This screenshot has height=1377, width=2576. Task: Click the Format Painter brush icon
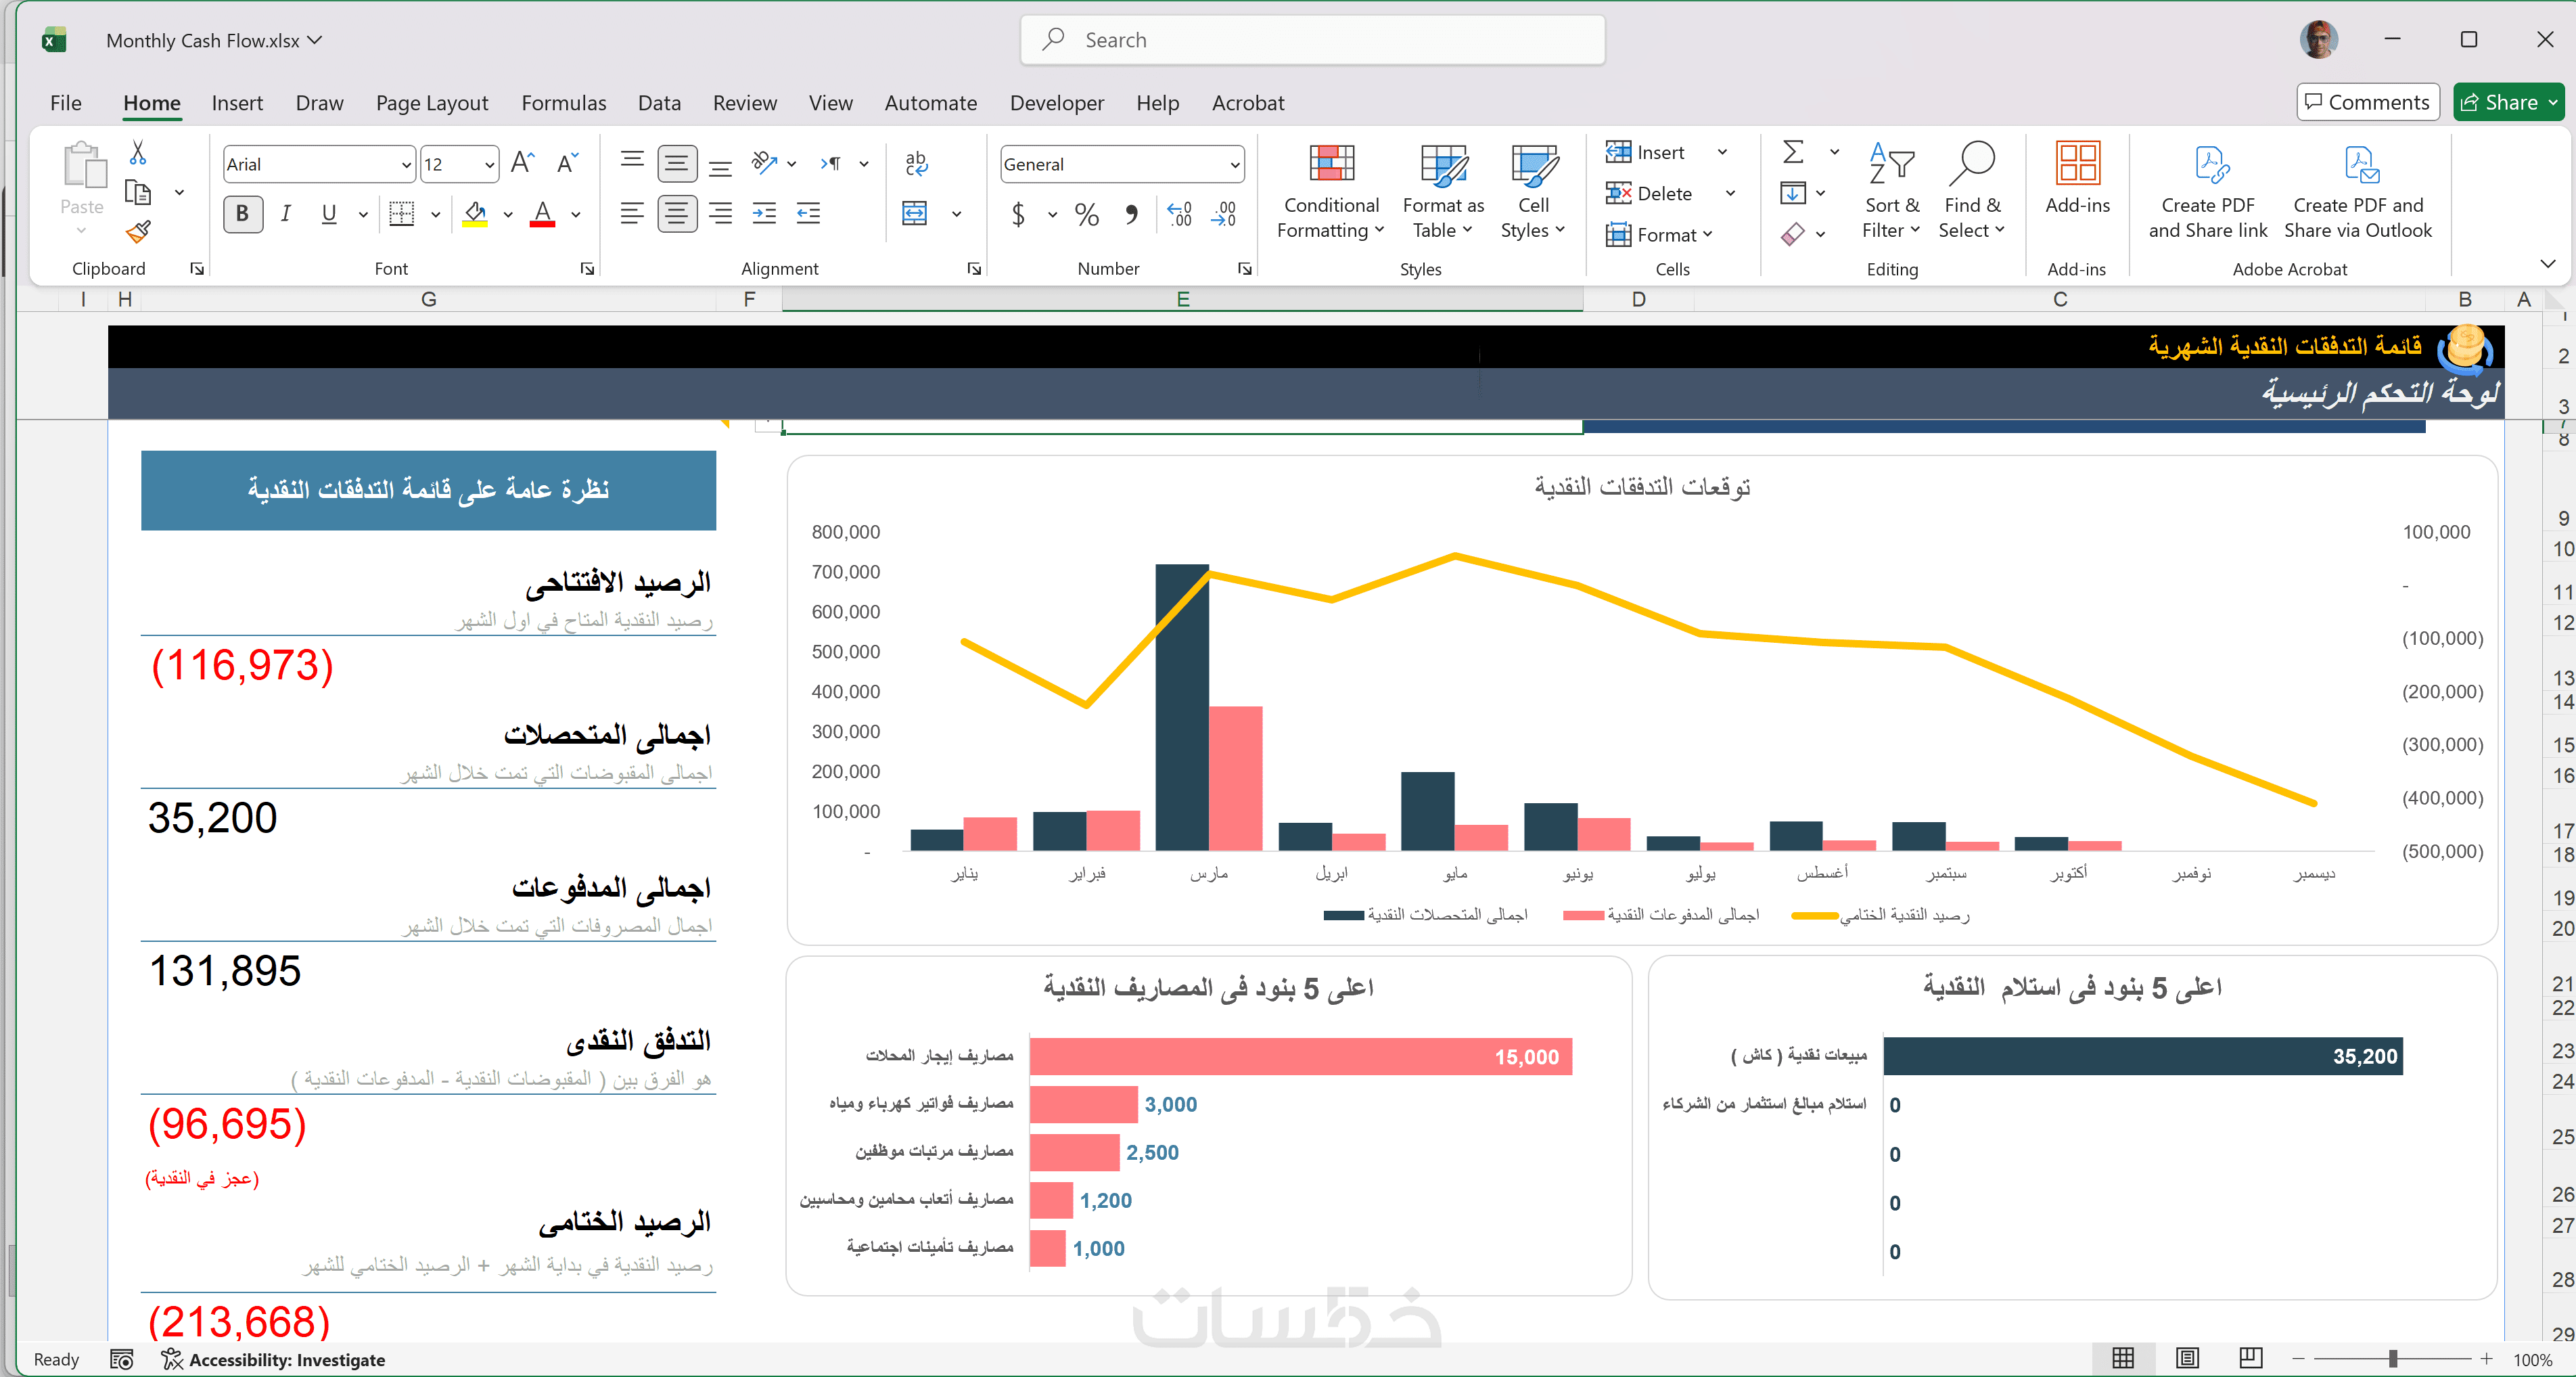(x=138, y=232)
